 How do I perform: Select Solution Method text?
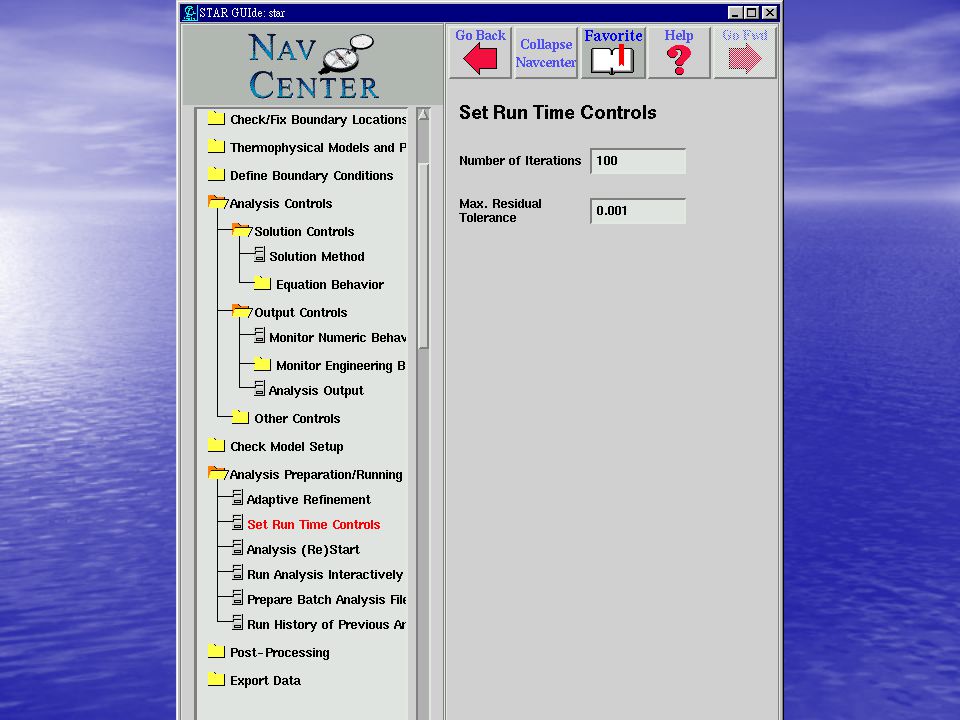pyautogui.click(x=317, y=257)
